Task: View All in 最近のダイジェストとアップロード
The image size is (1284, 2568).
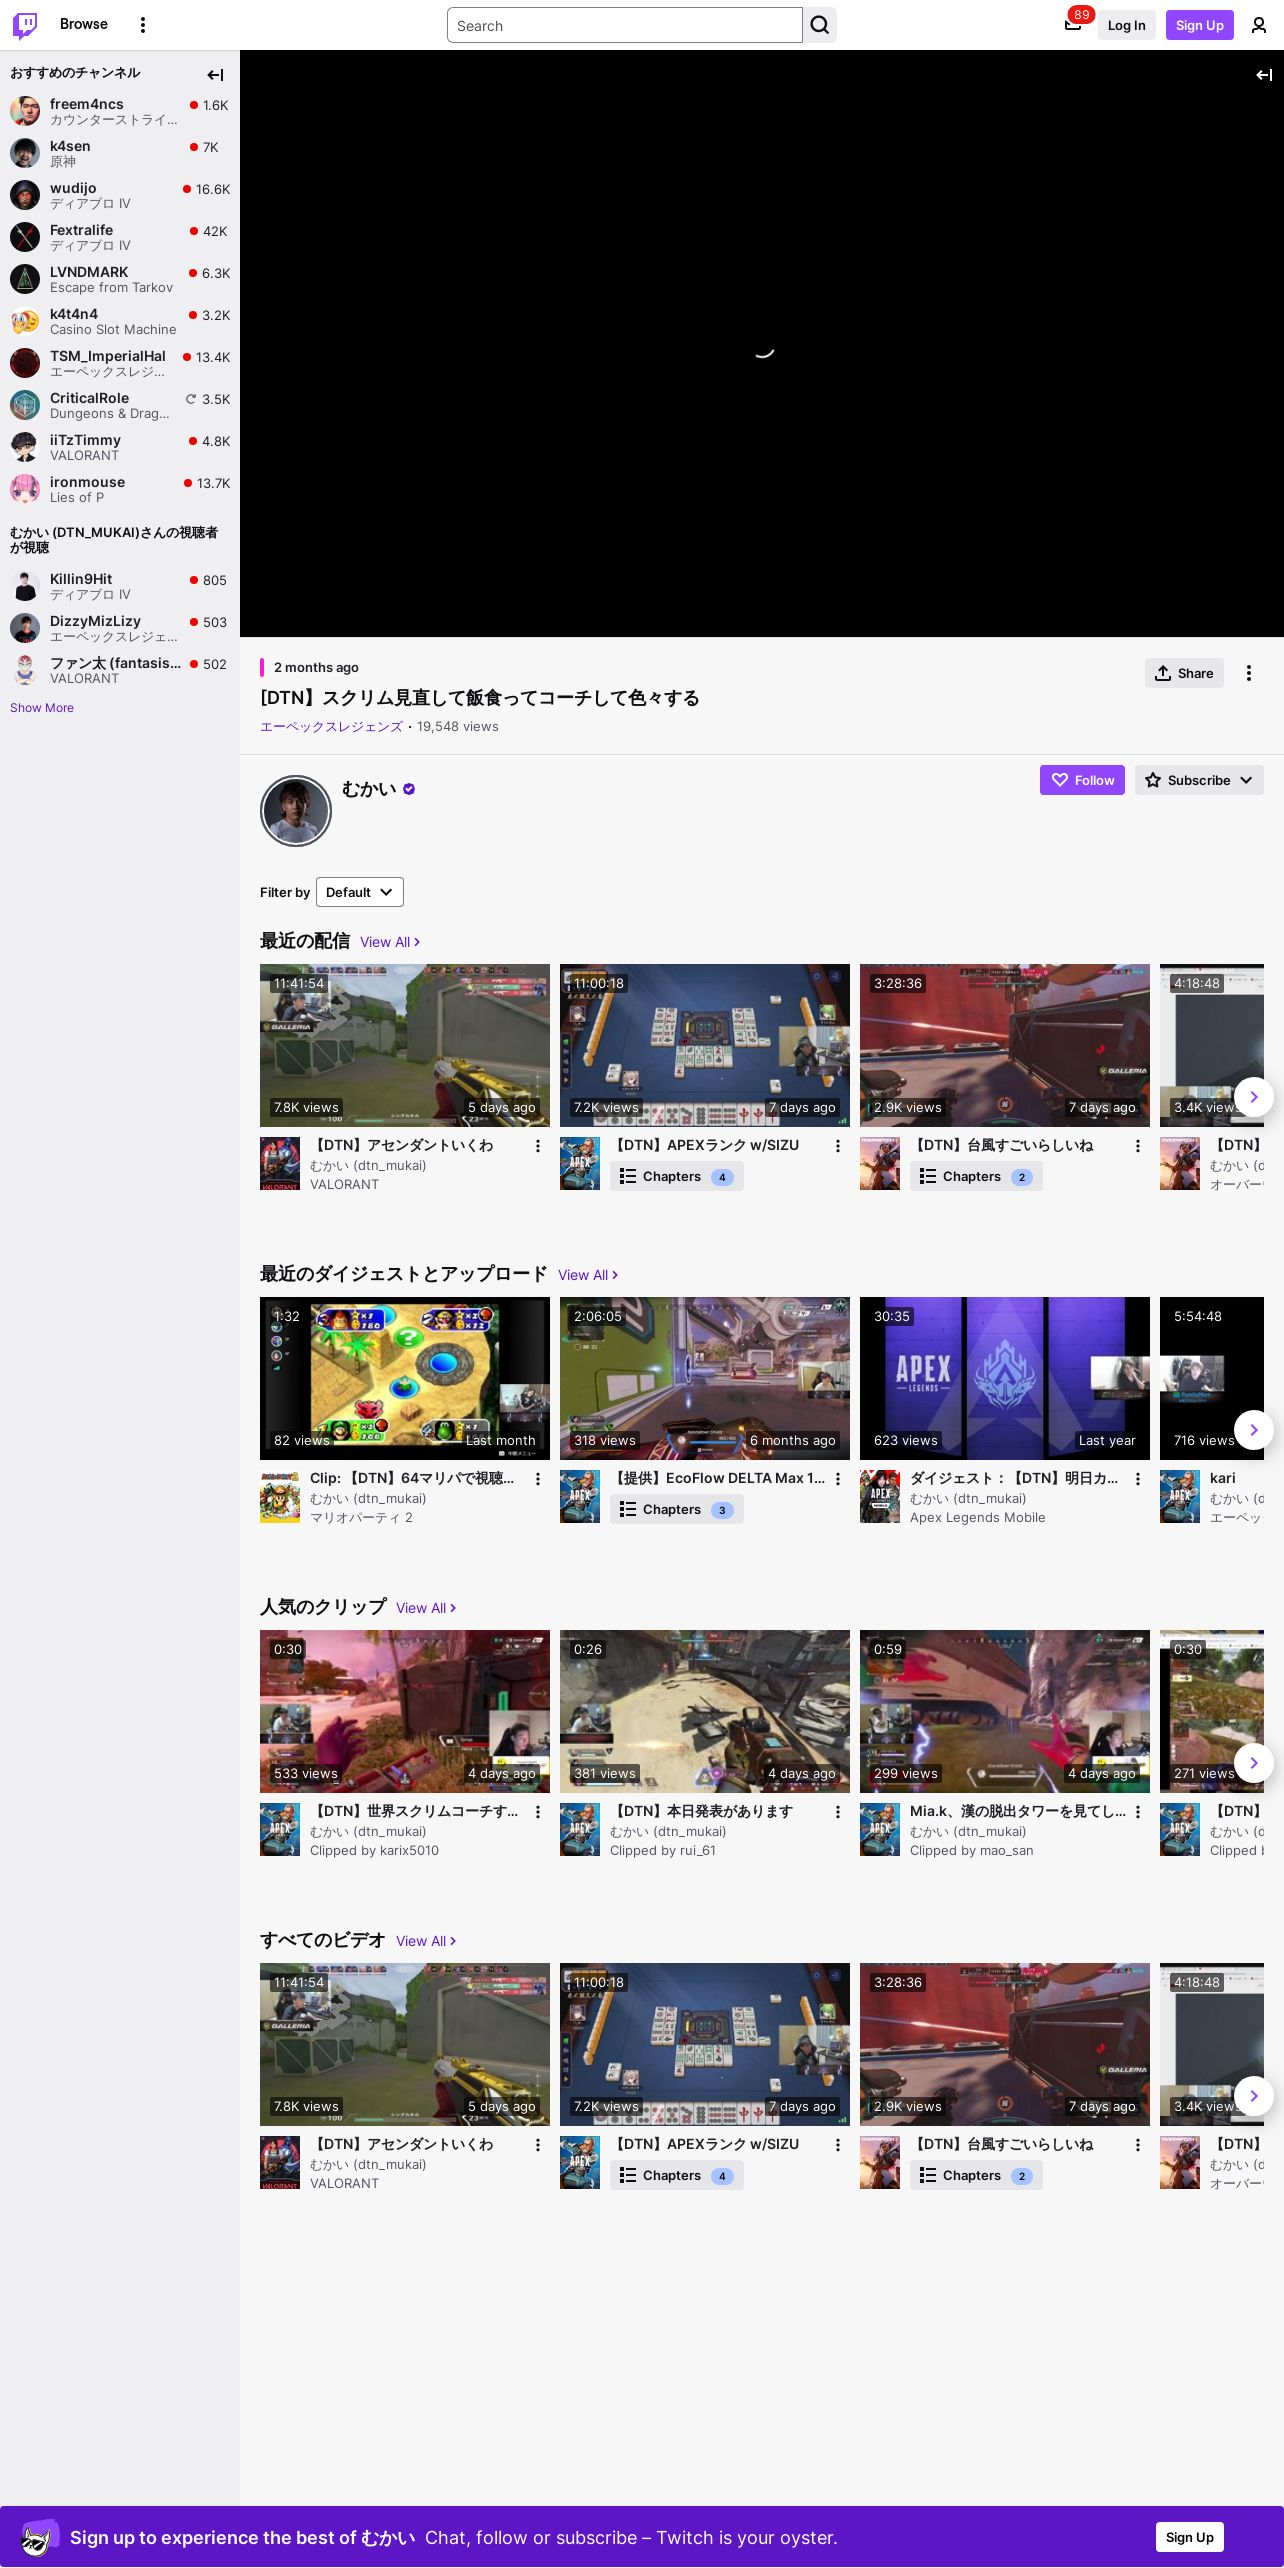Action: pos(588,1275)
